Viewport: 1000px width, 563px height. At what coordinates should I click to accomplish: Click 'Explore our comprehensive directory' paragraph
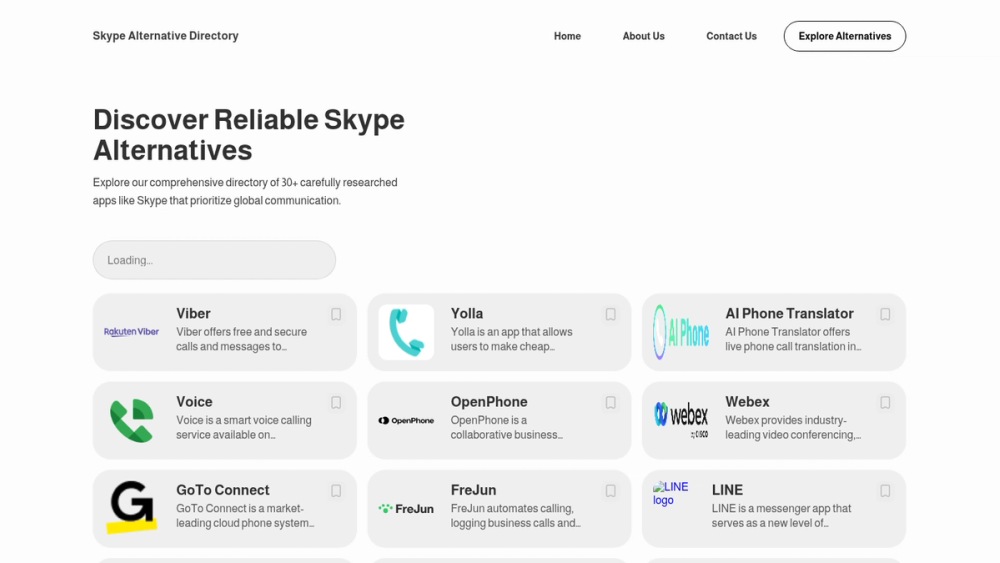click(x=246, y=191)
